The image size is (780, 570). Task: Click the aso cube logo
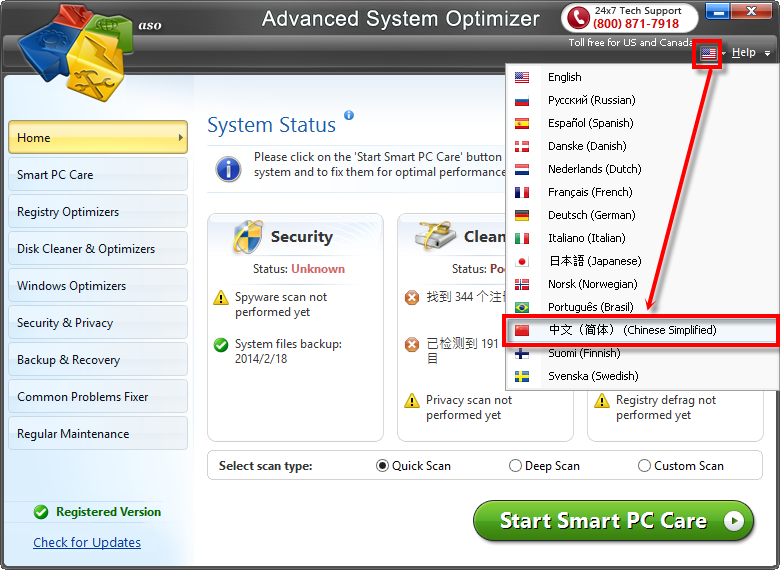76,52
